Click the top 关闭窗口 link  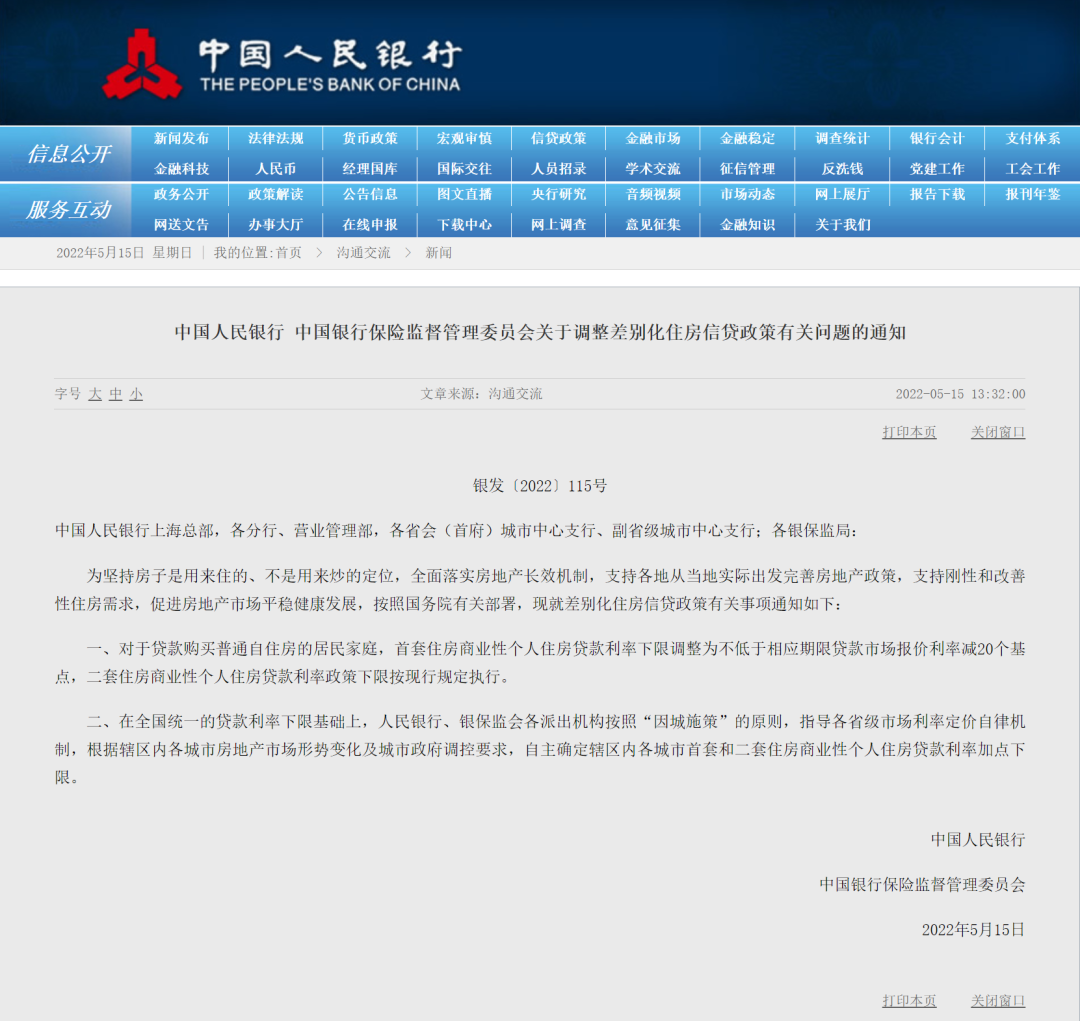click(998, 432)
